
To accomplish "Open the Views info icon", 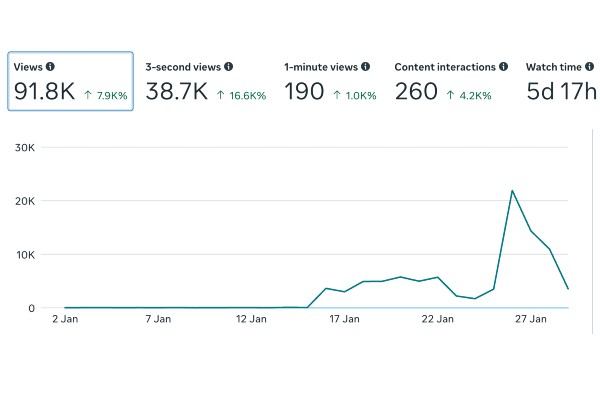I will pos(50,67).
